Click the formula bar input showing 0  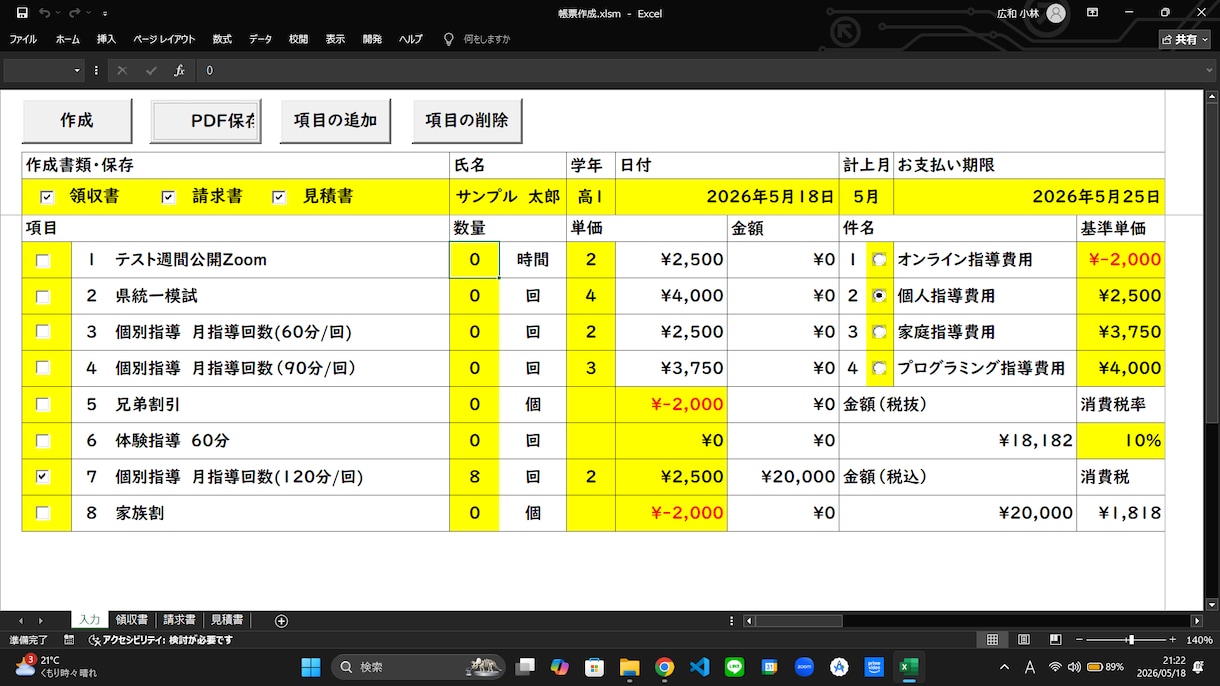coord(700,71)
